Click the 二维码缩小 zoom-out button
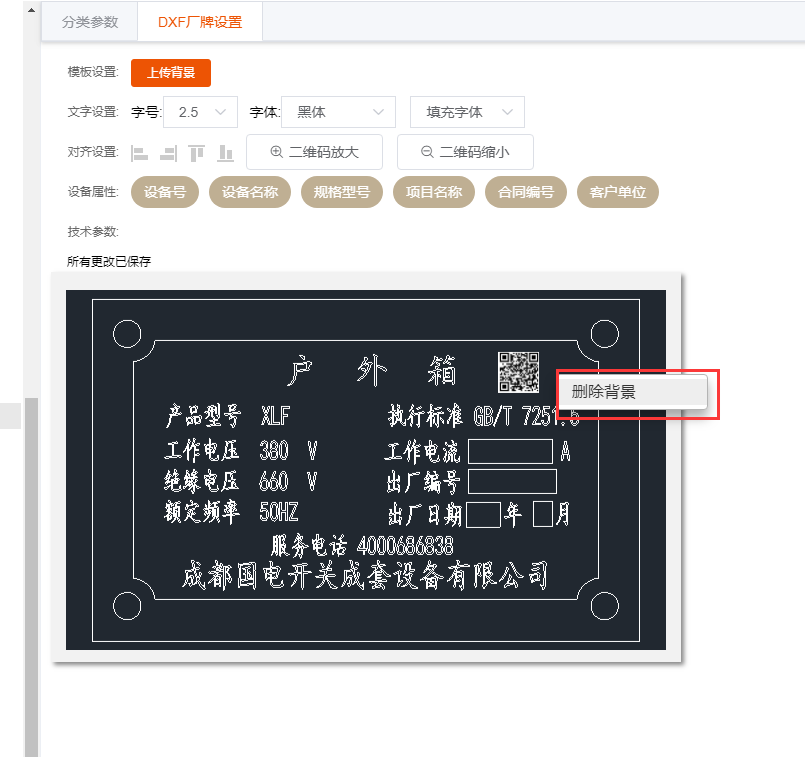 (465, 152)
